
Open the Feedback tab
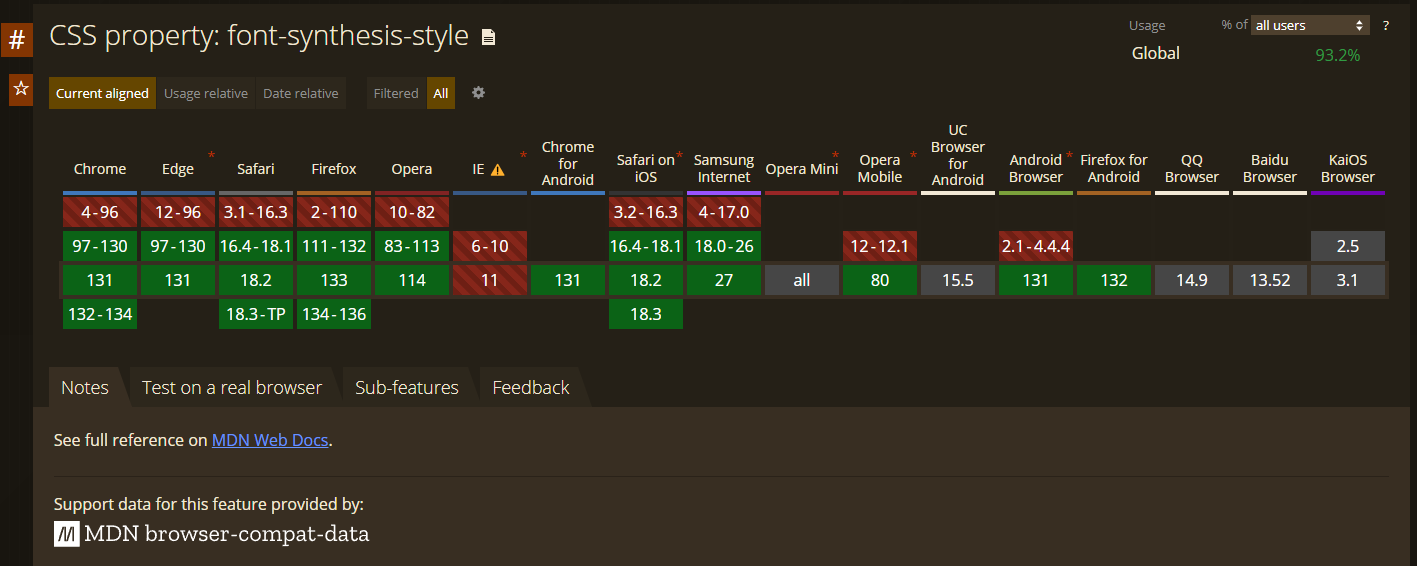pos(531,387)
